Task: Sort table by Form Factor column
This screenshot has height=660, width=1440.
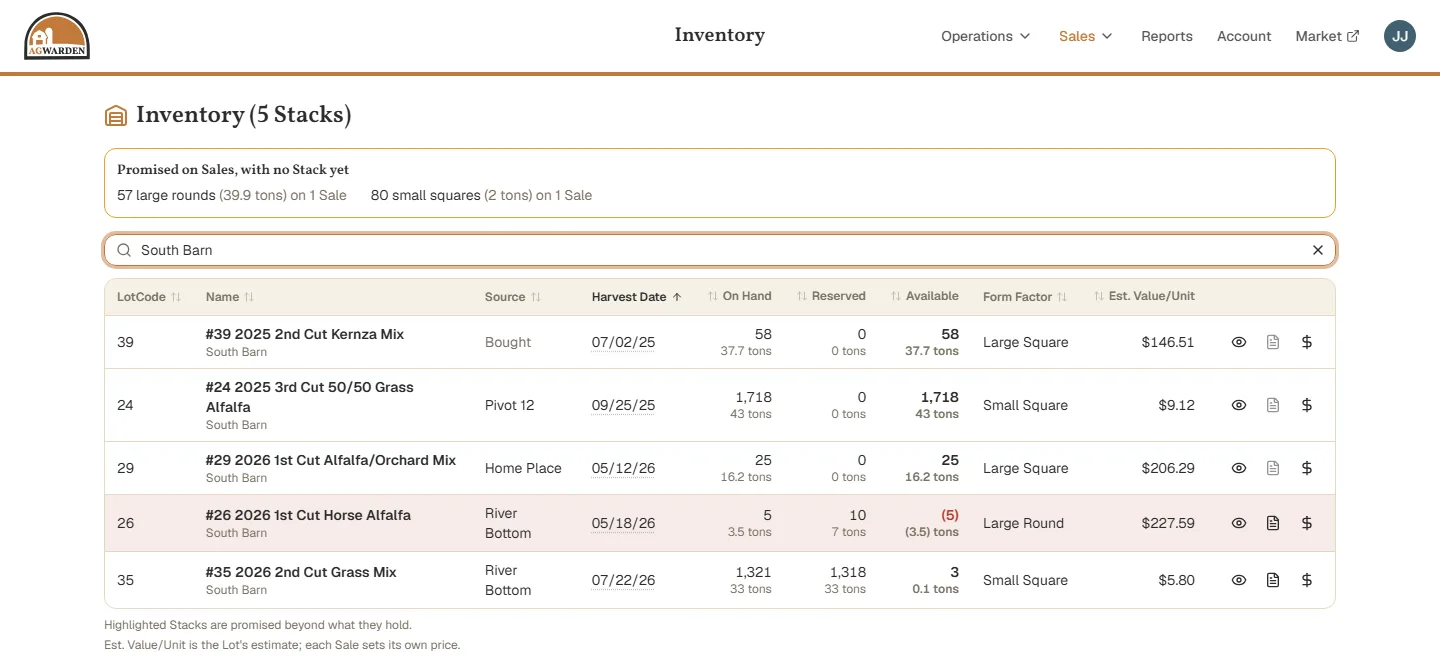Action: [x=1025, y=297]
